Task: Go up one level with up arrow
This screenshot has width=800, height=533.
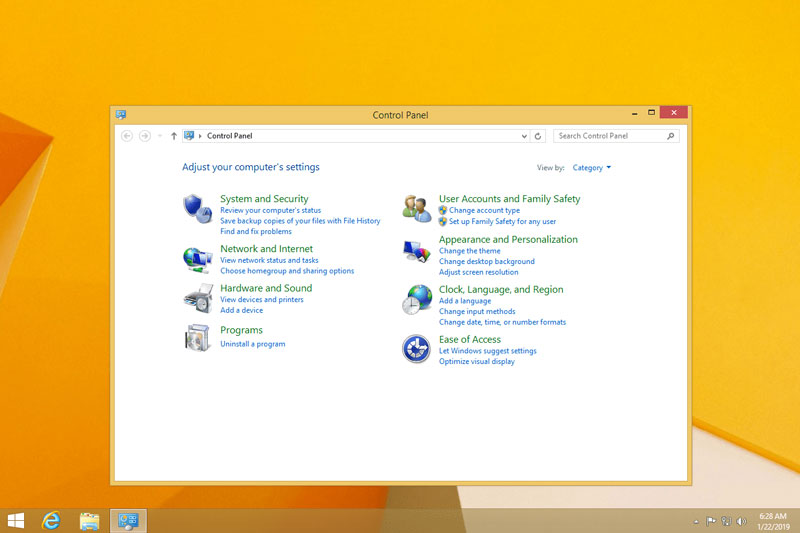Action: [x=174, y=136]
